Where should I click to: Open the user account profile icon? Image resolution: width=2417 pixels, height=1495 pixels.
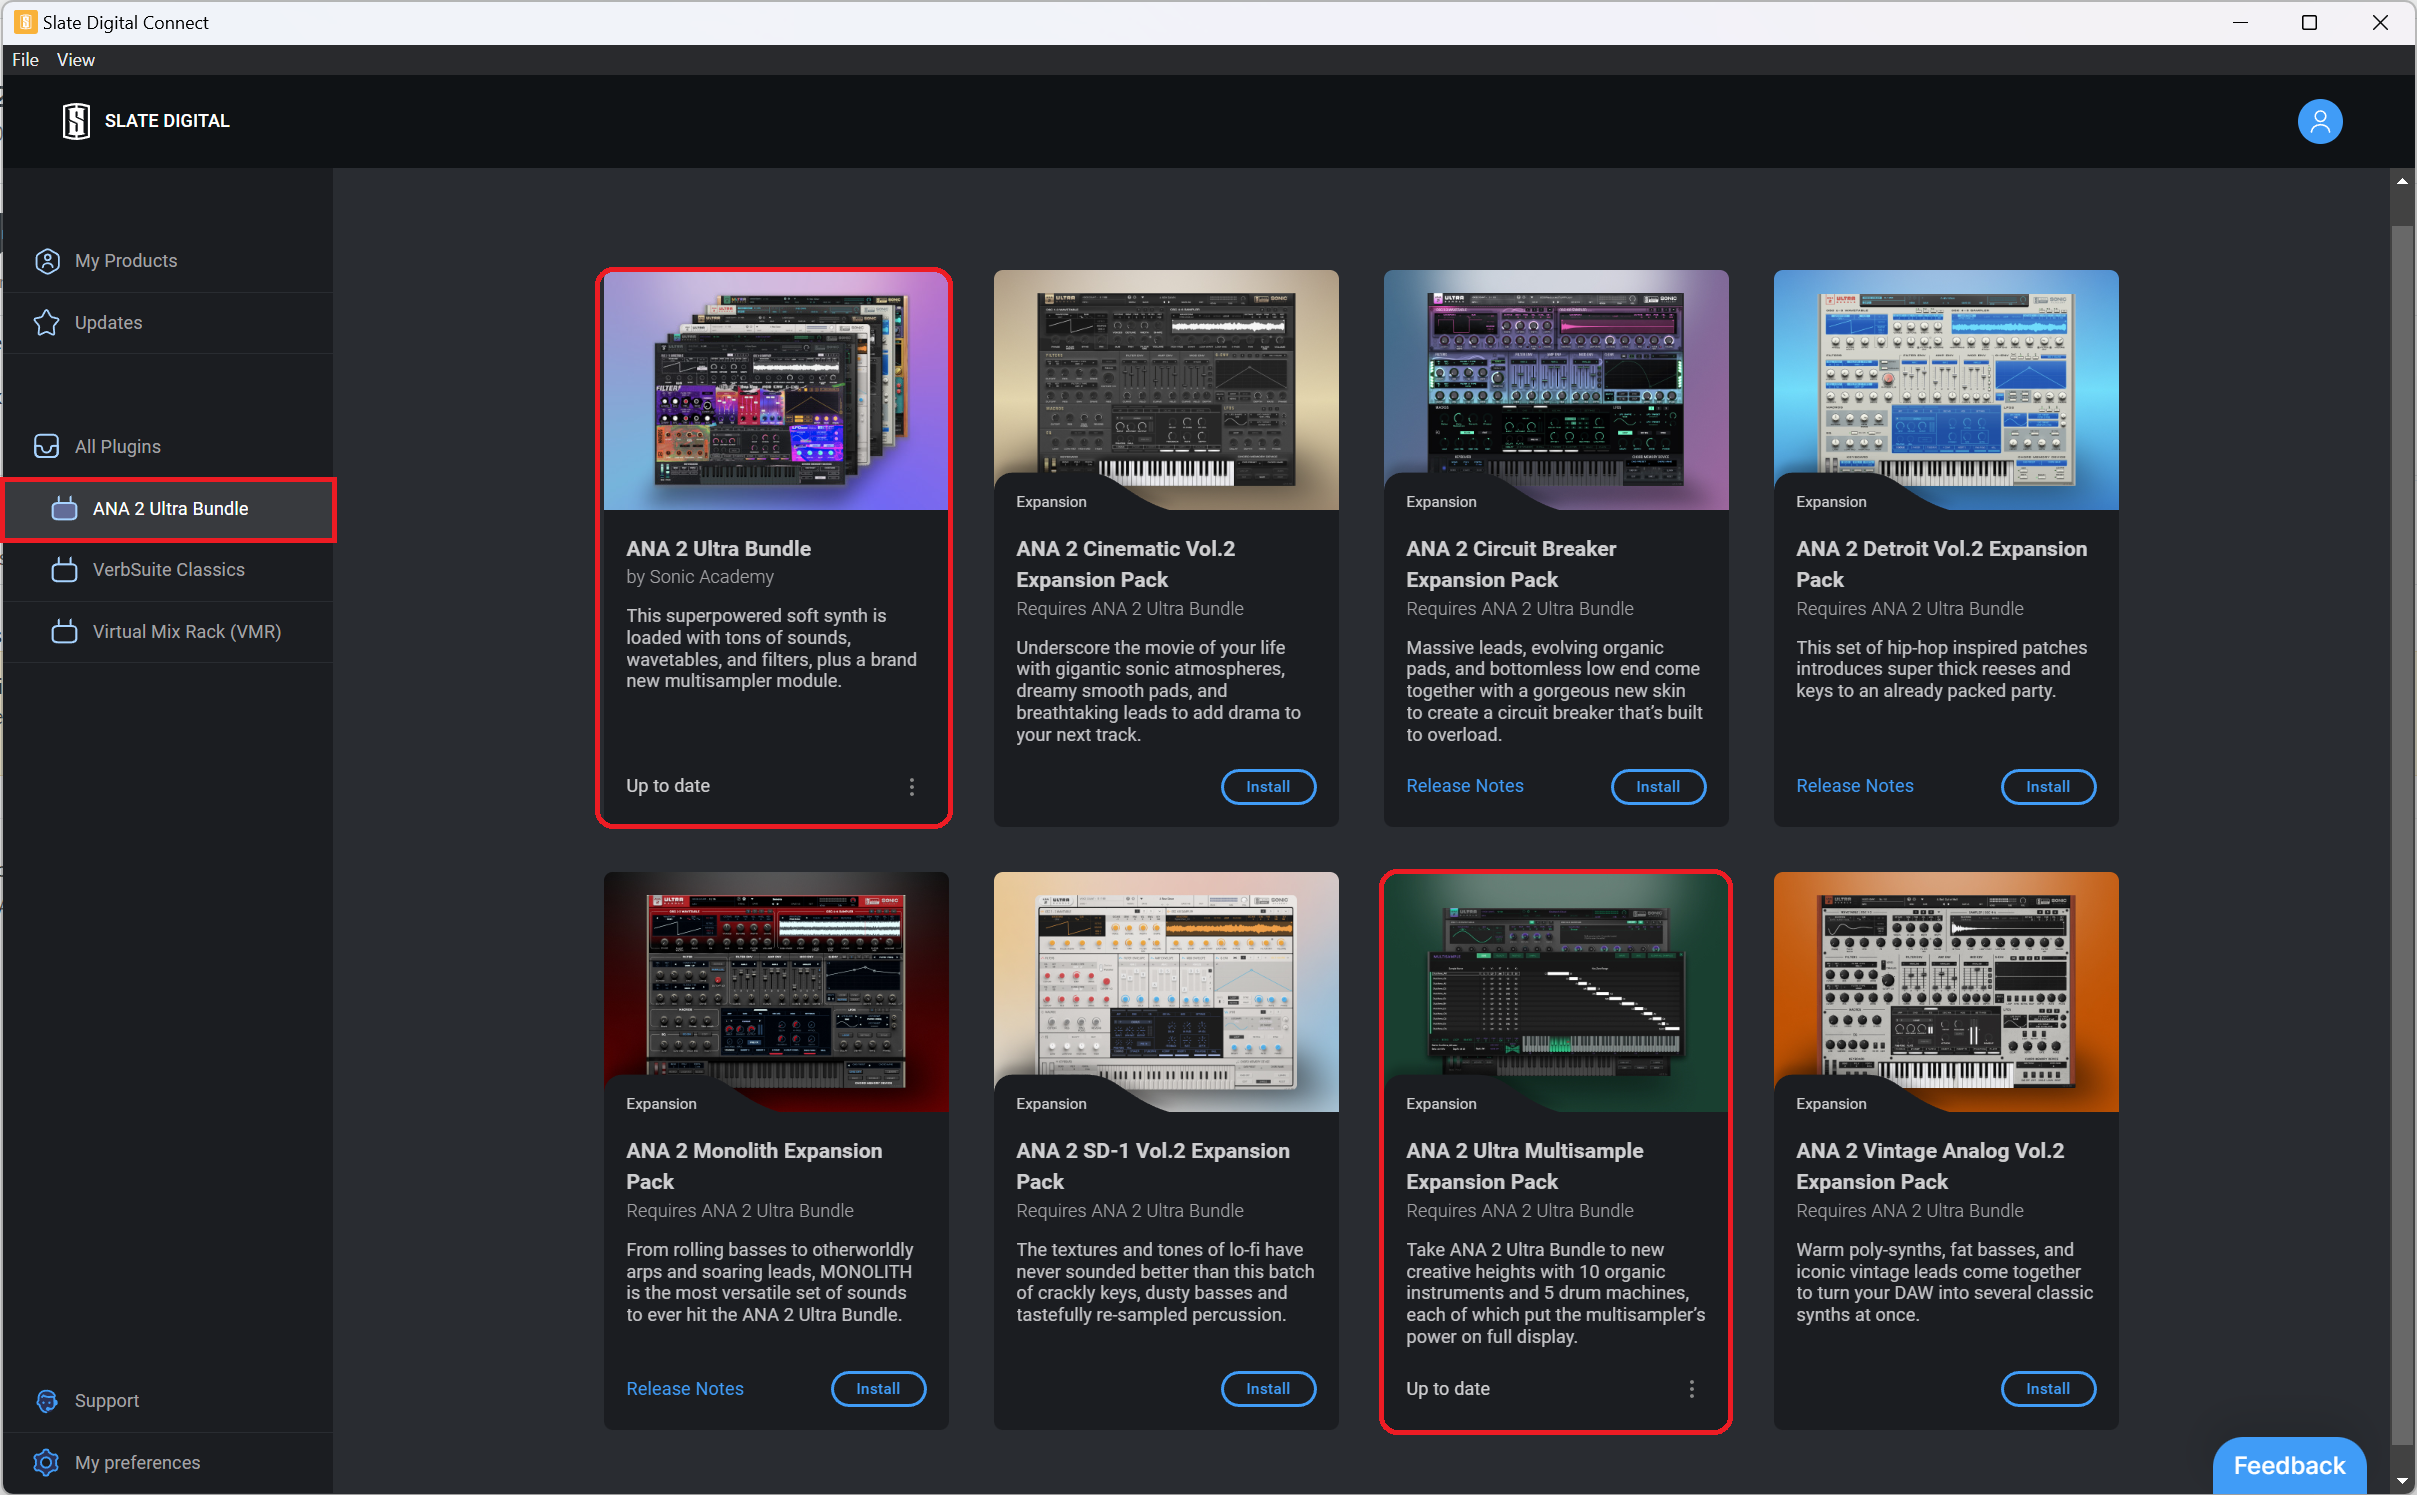tap(2320, 121)
